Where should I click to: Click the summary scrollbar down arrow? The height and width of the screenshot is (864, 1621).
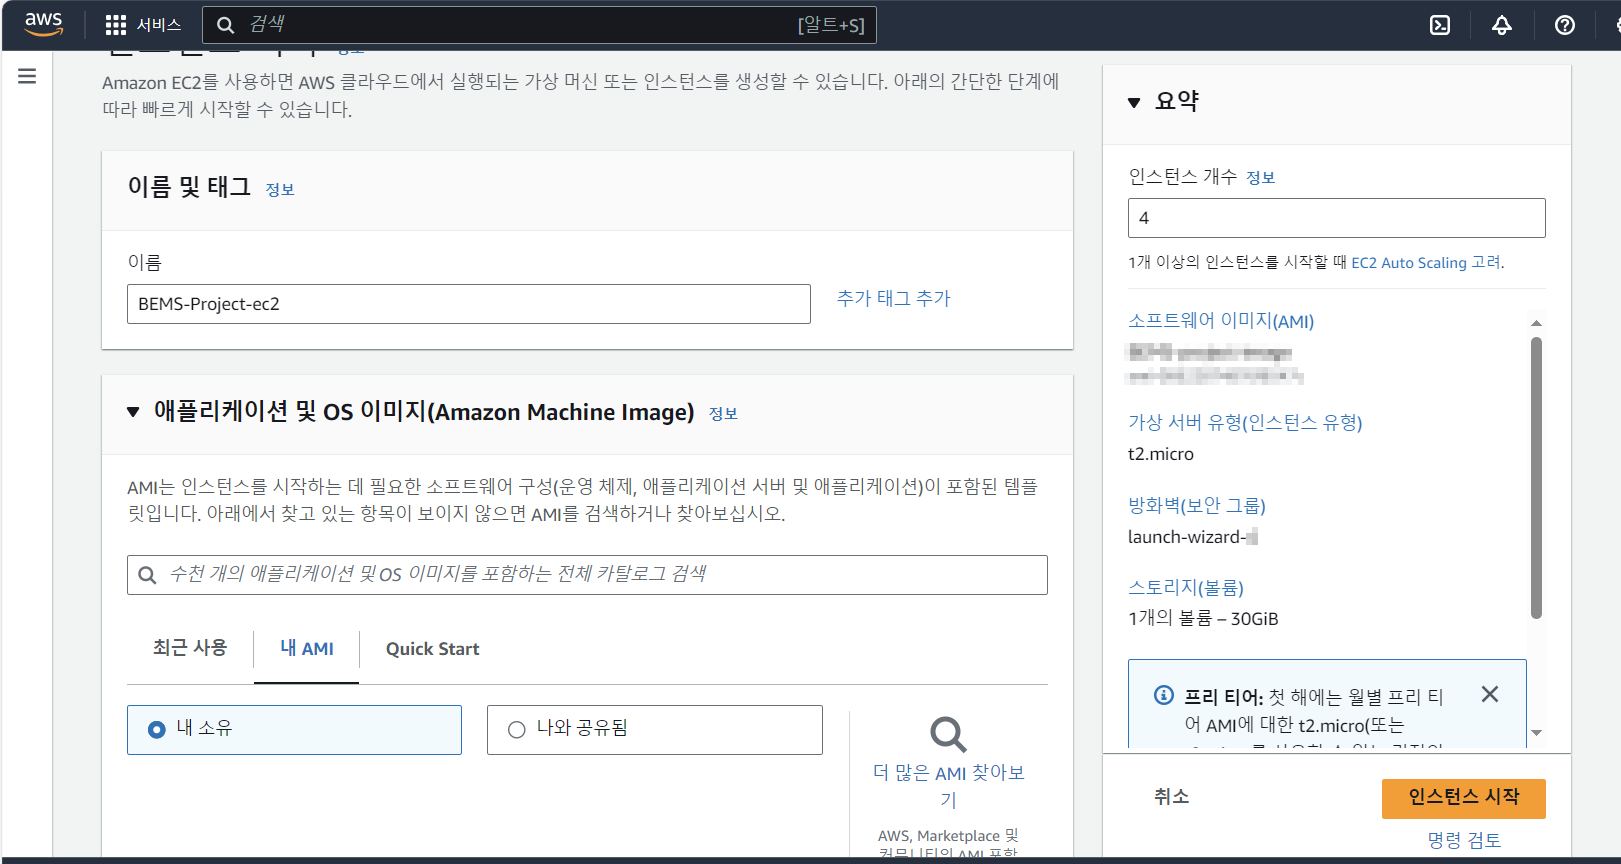(x=1536, y=733)
